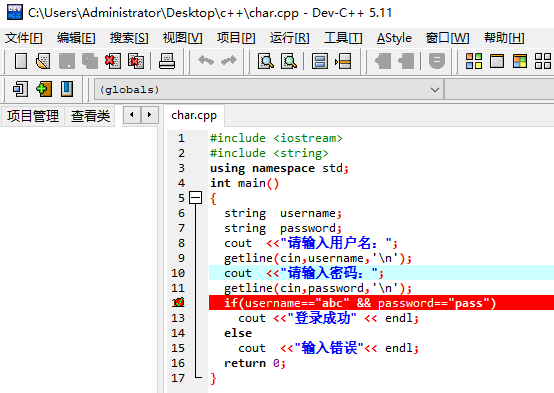Open the (globals) scope dropdown
This screenshot has width=554, height=393.
coord(269,90)
